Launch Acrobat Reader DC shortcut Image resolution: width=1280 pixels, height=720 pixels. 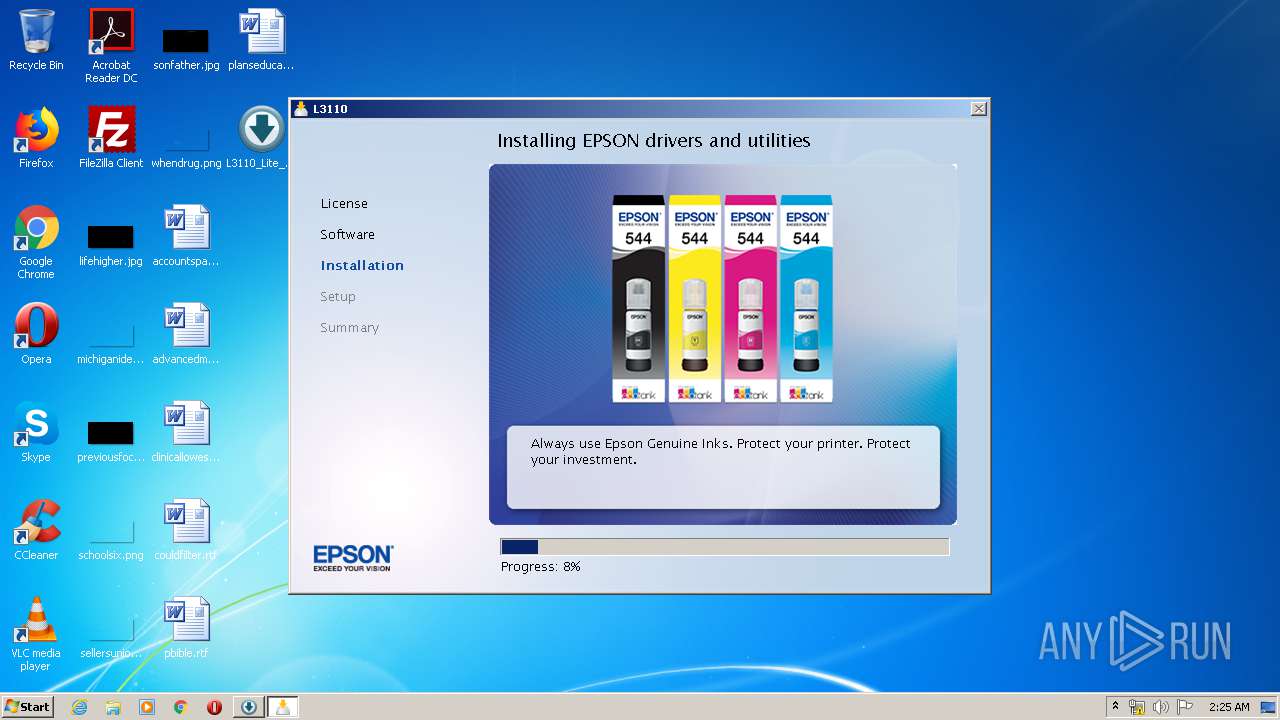point(111,45)
